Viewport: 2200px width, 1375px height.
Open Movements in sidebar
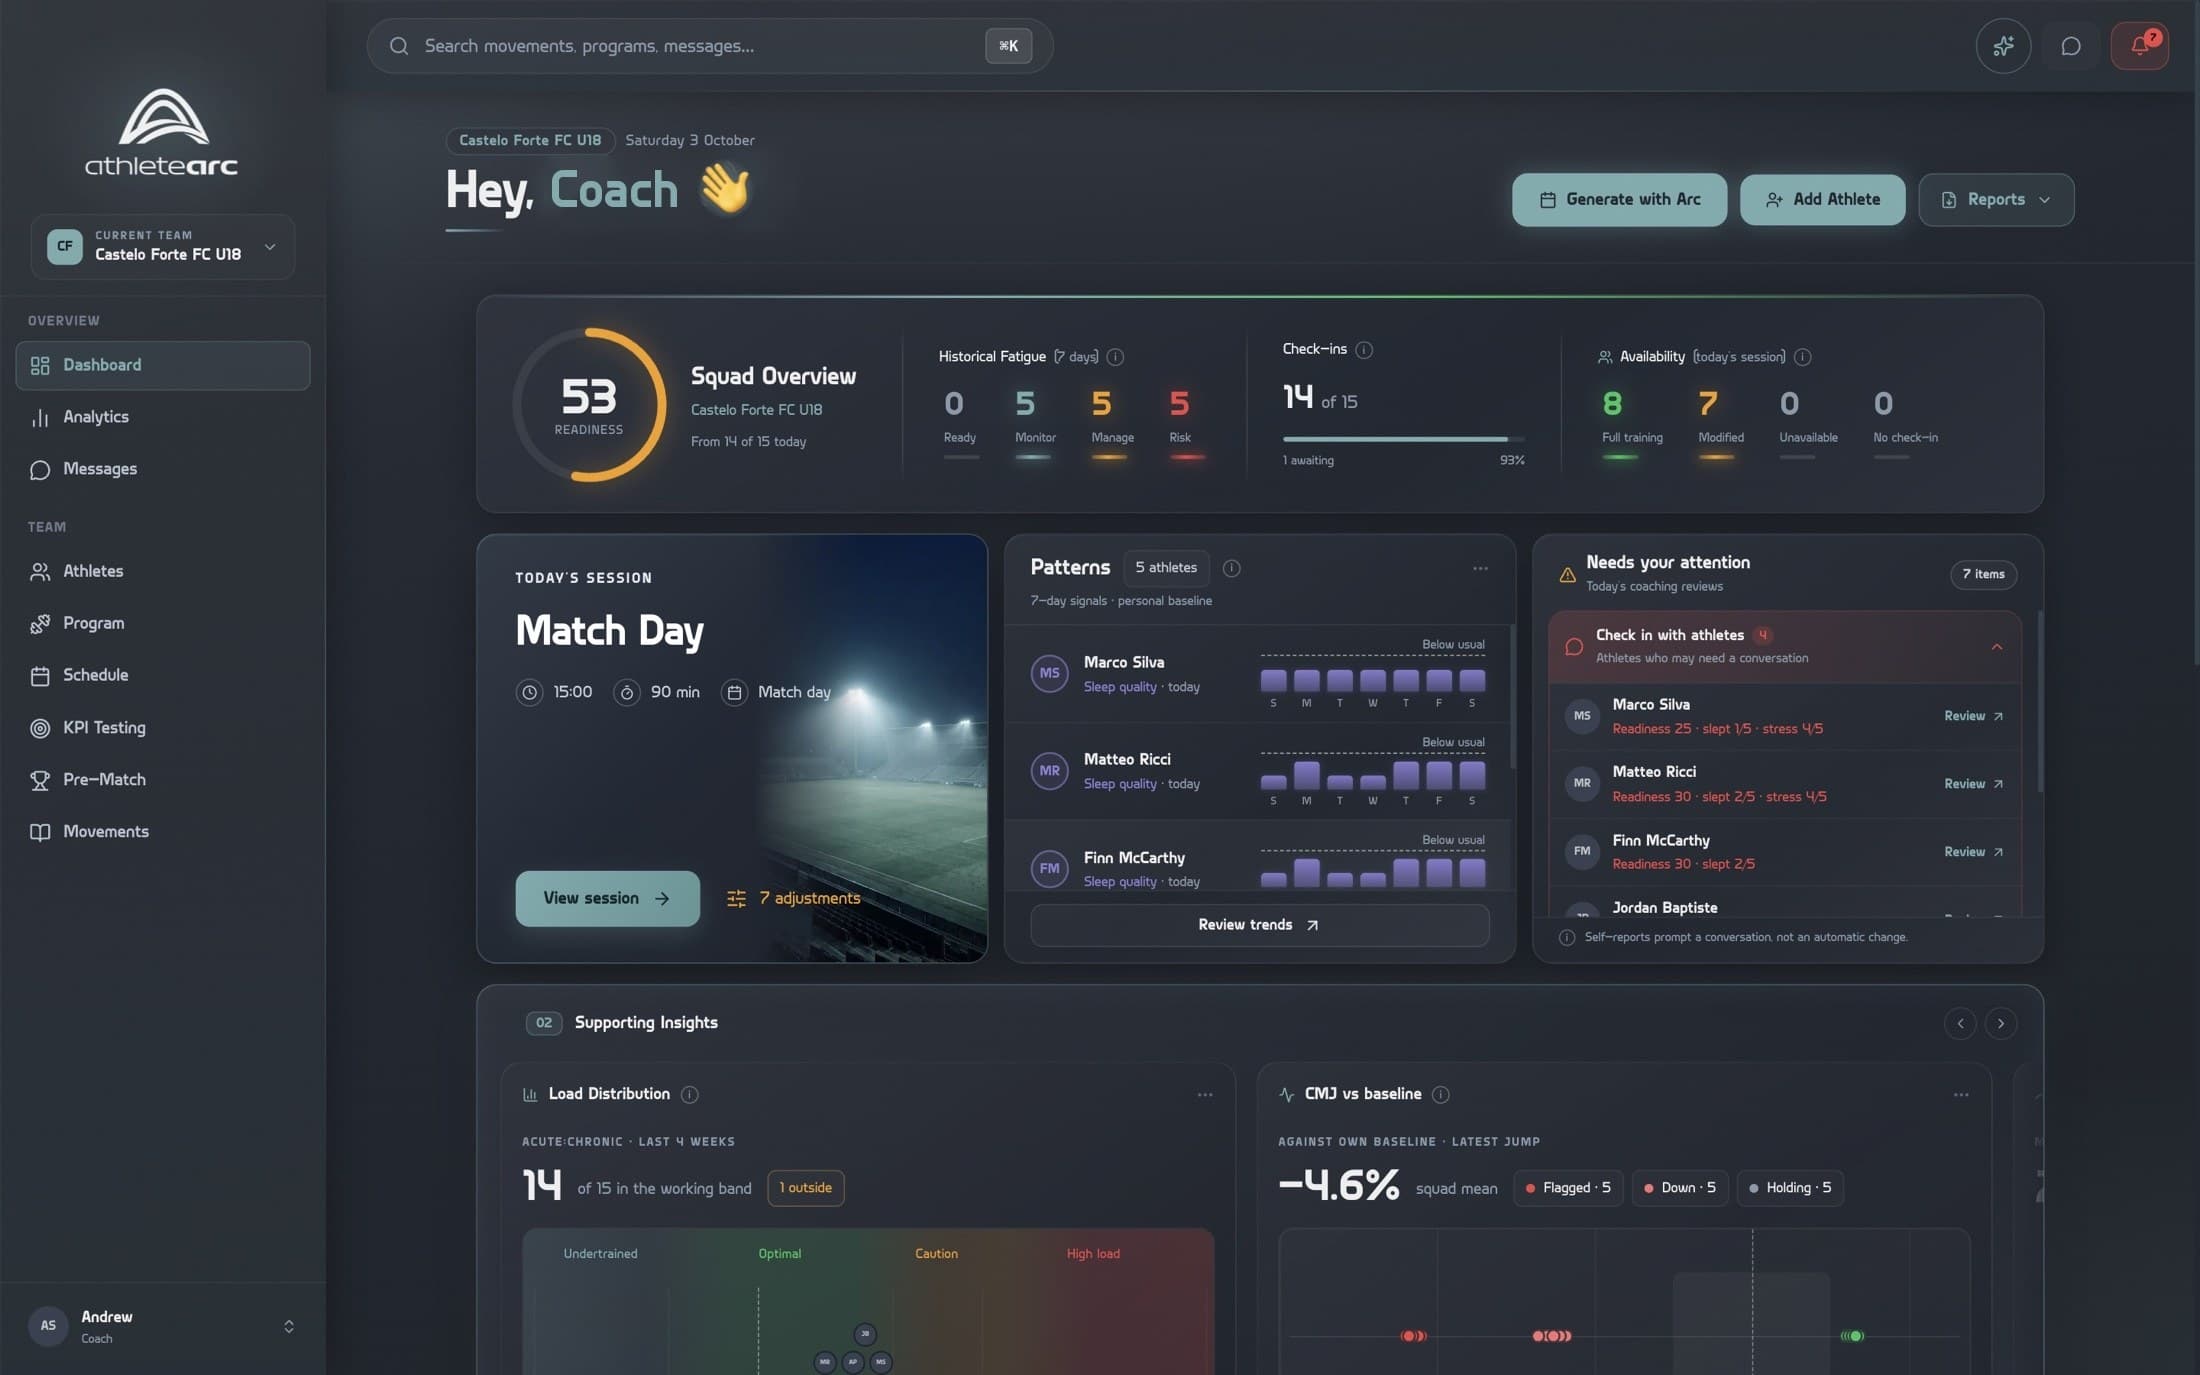coord(162,832)
